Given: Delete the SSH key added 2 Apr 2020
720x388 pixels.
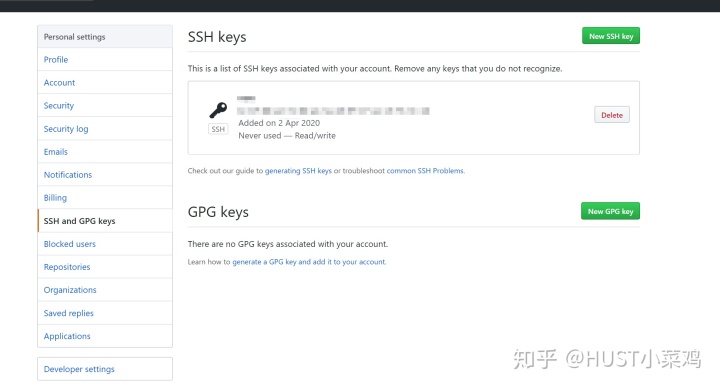Looking at the screenshot, I should pyautogui.click(x=612, y=115).
